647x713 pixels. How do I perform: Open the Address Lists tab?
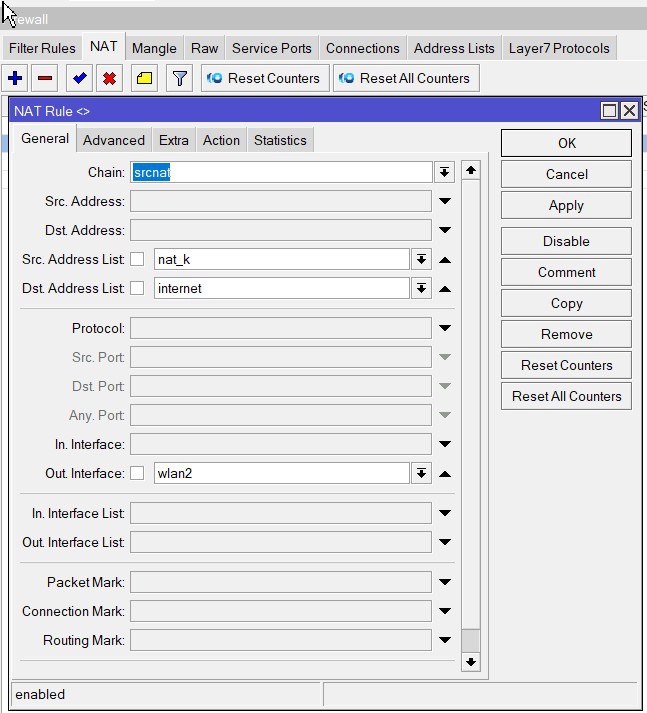click(454, 48)
